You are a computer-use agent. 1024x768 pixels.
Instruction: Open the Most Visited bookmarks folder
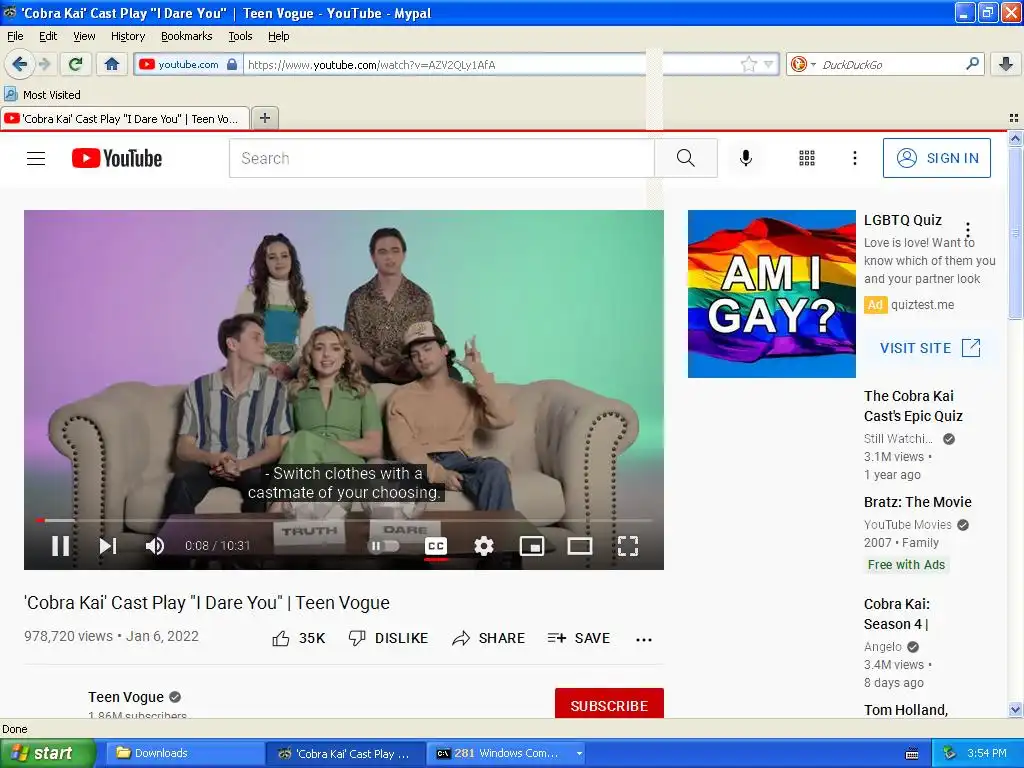[x=42, y=95]
